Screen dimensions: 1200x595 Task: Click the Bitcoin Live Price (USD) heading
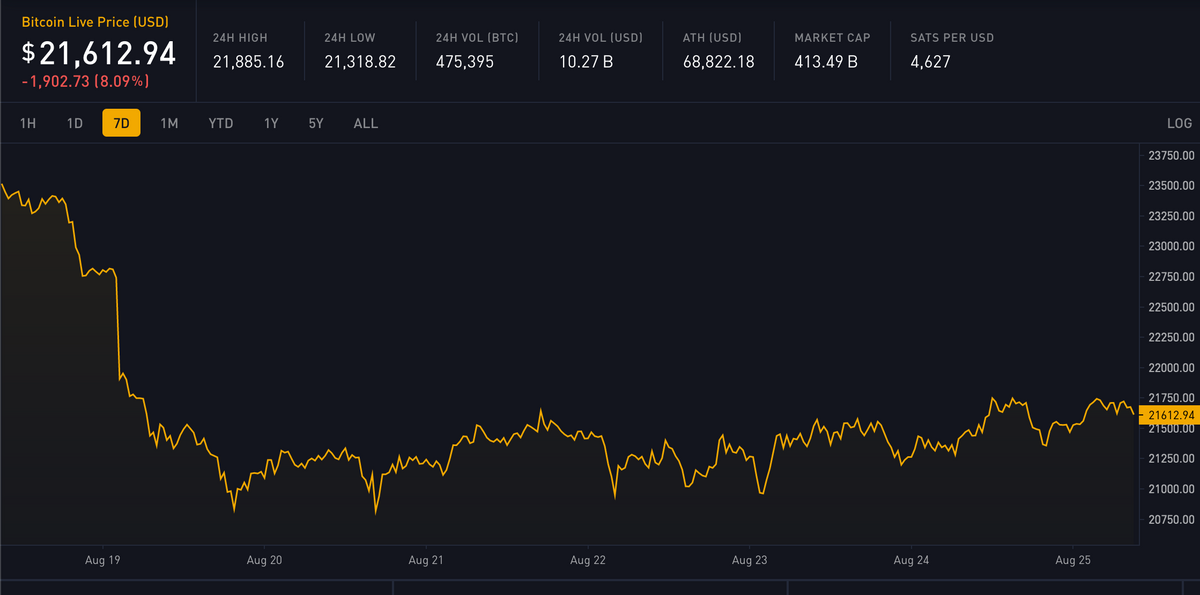coord(96,22)
